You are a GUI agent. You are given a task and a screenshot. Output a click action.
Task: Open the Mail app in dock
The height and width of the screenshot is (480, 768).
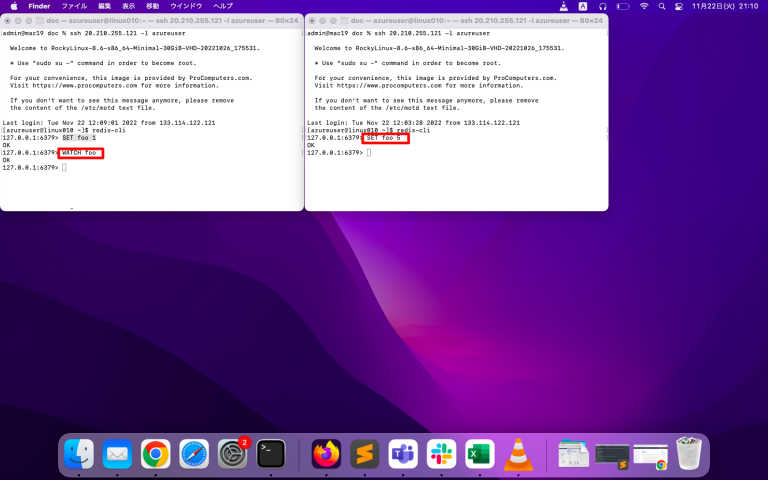117,455
